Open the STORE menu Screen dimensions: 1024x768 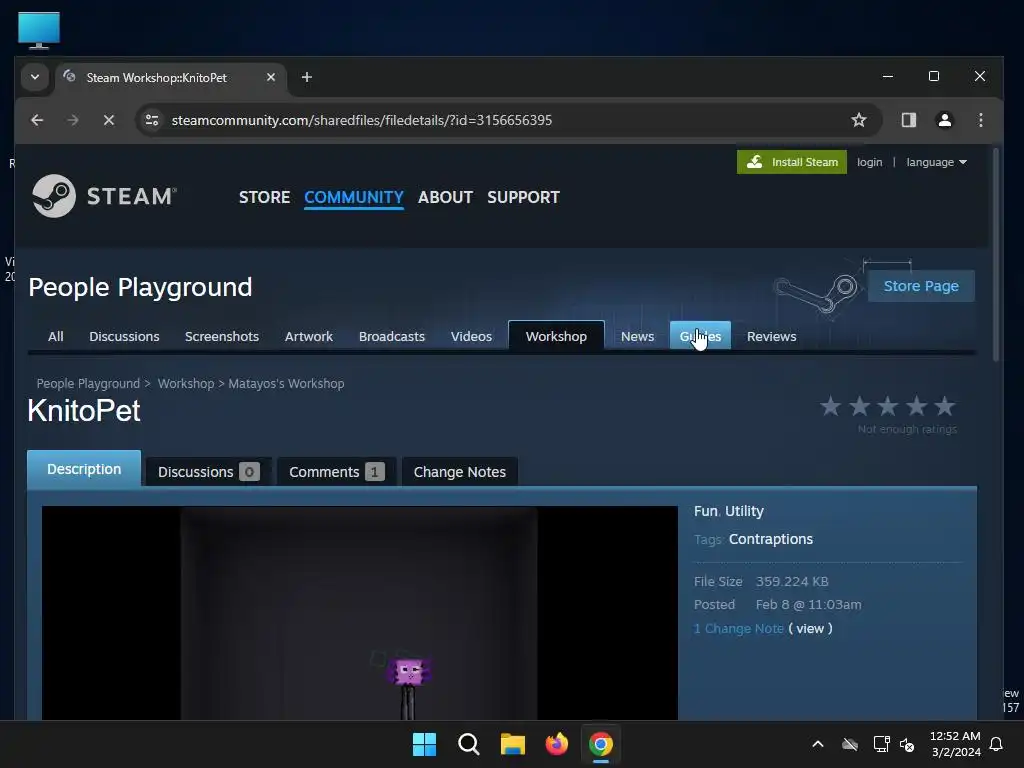click(264, 197)
